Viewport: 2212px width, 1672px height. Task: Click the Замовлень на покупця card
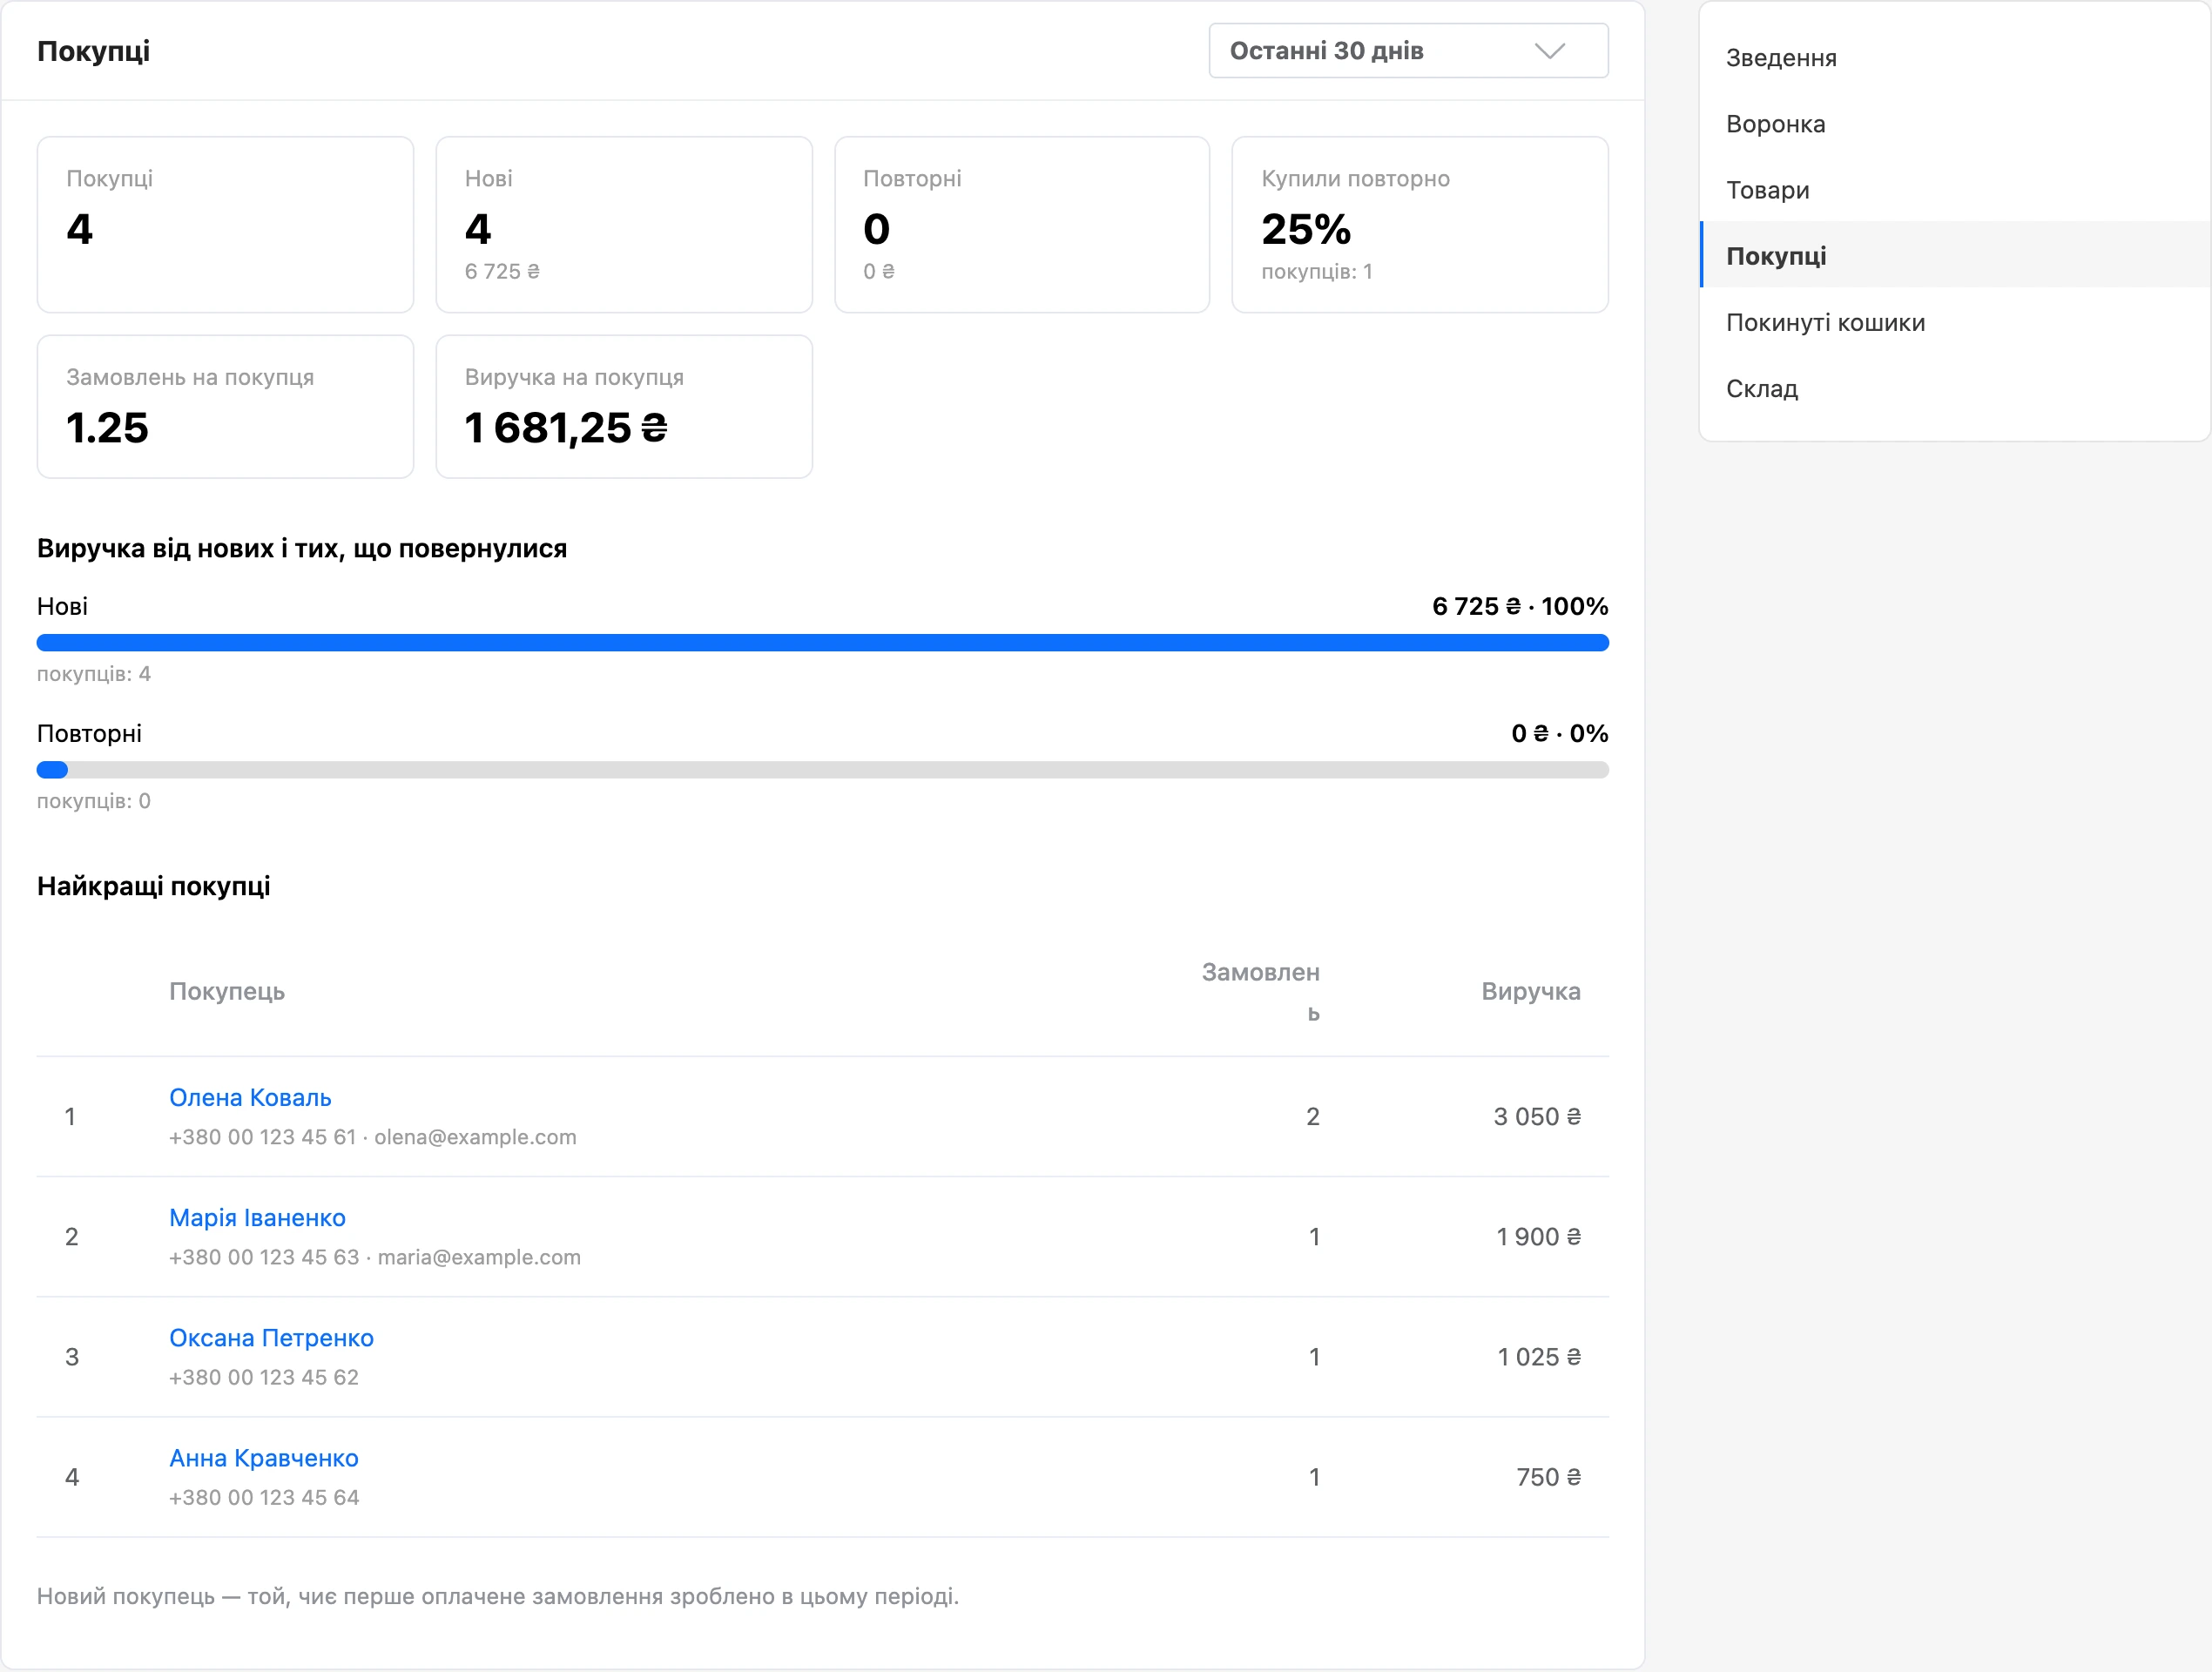point(225,406)
